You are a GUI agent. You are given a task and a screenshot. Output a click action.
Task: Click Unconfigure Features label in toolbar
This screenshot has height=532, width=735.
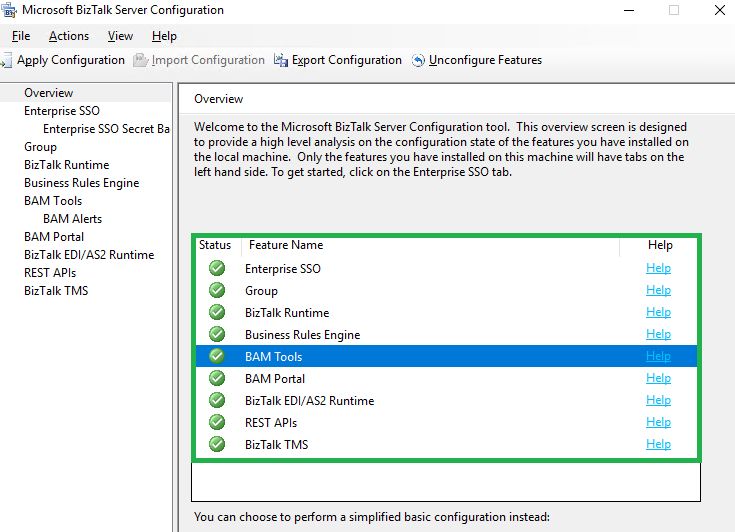(x=485, y=60)
